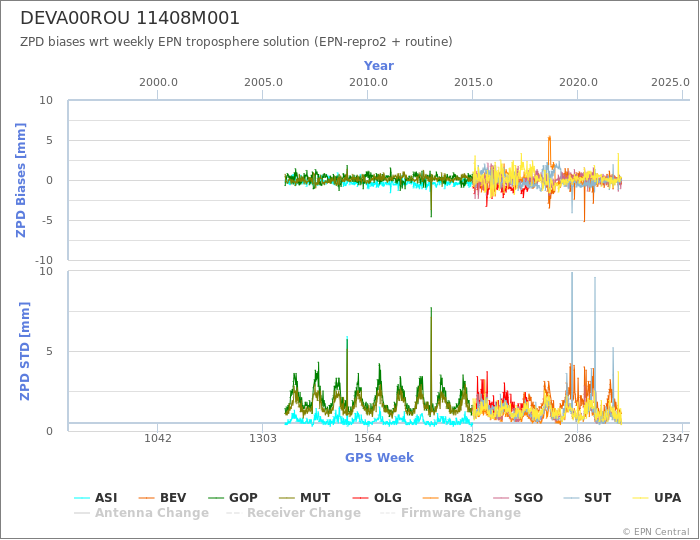Click the ZPD Biases [mm] axis label
This screenshot has height=540, width=700.
[21, 180]
